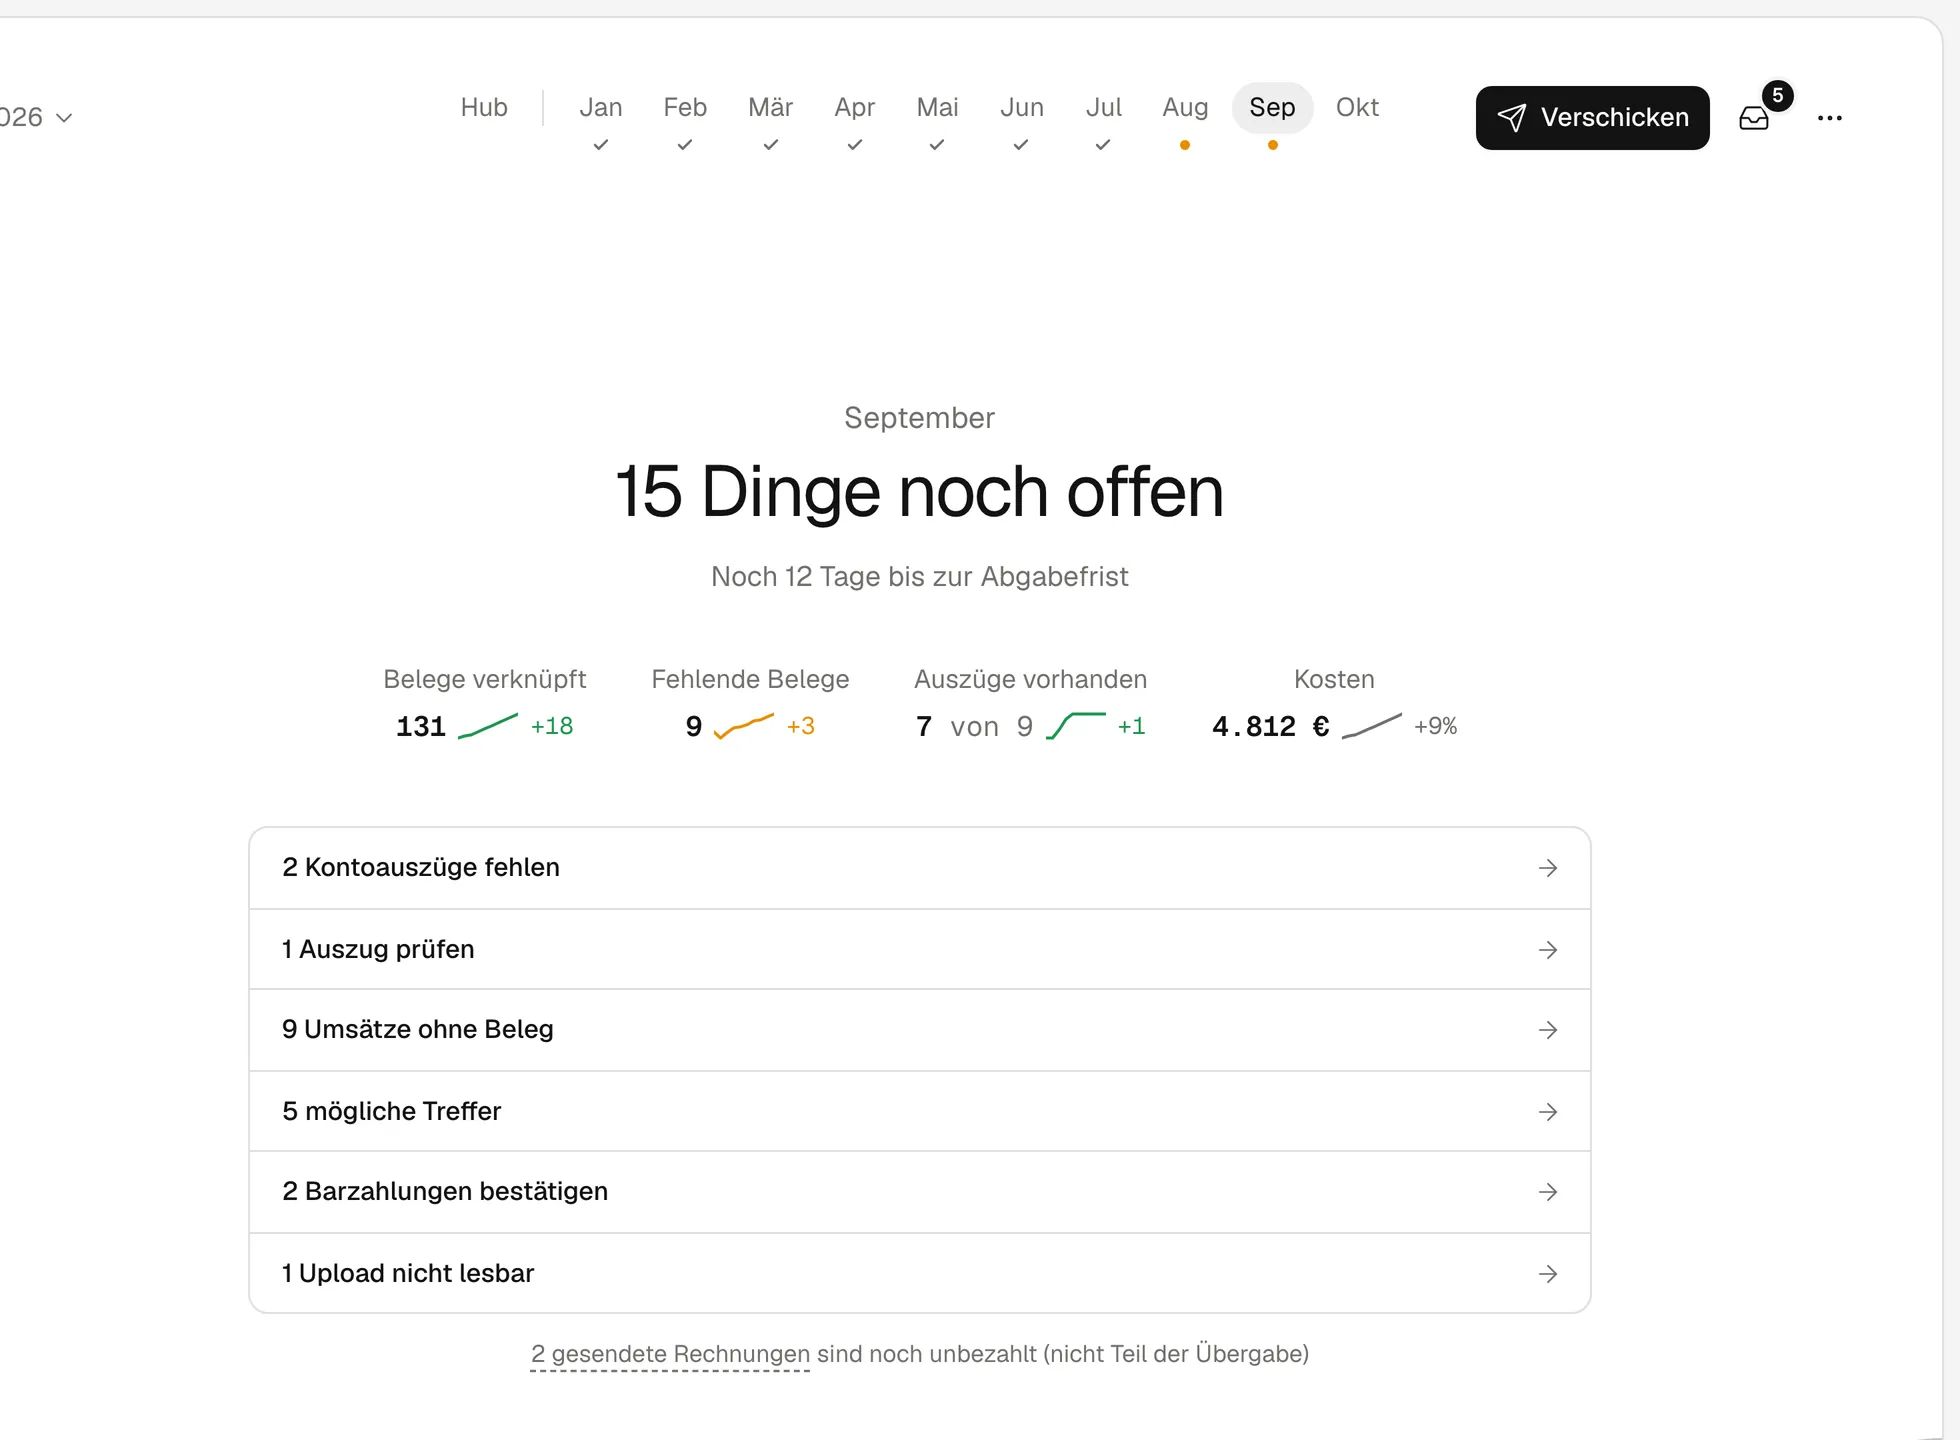The image size is (1960, 1440).
Task: Select the Jun month tab
Action: pyautogui.click(x=1021, y=107)
